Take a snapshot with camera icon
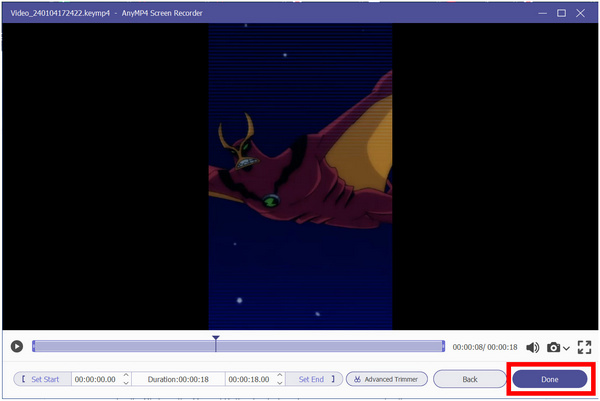The image size is (600, 401). (x=553, y=347)
